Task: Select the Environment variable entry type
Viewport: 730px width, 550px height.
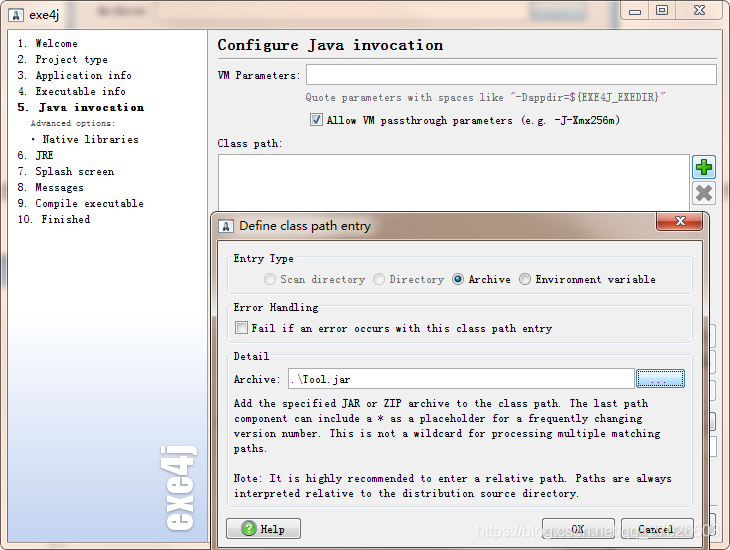Action: tap(525, 279)
